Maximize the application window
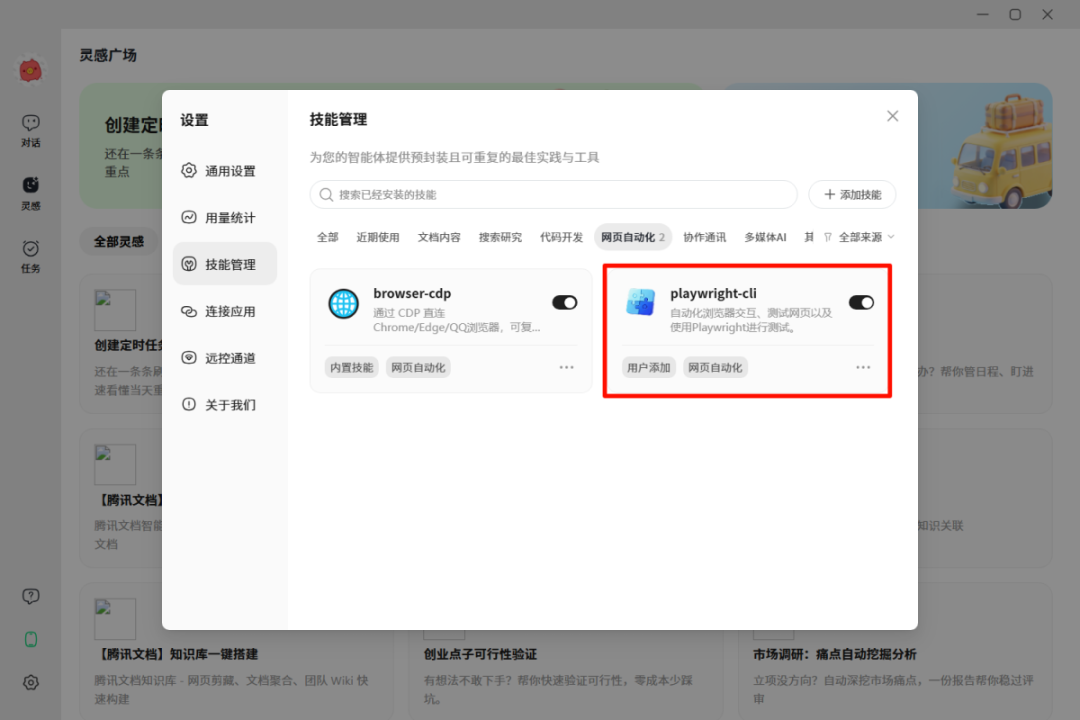Image resolution: width=1080 pixels, height=720 pixels. point(1015,14)
